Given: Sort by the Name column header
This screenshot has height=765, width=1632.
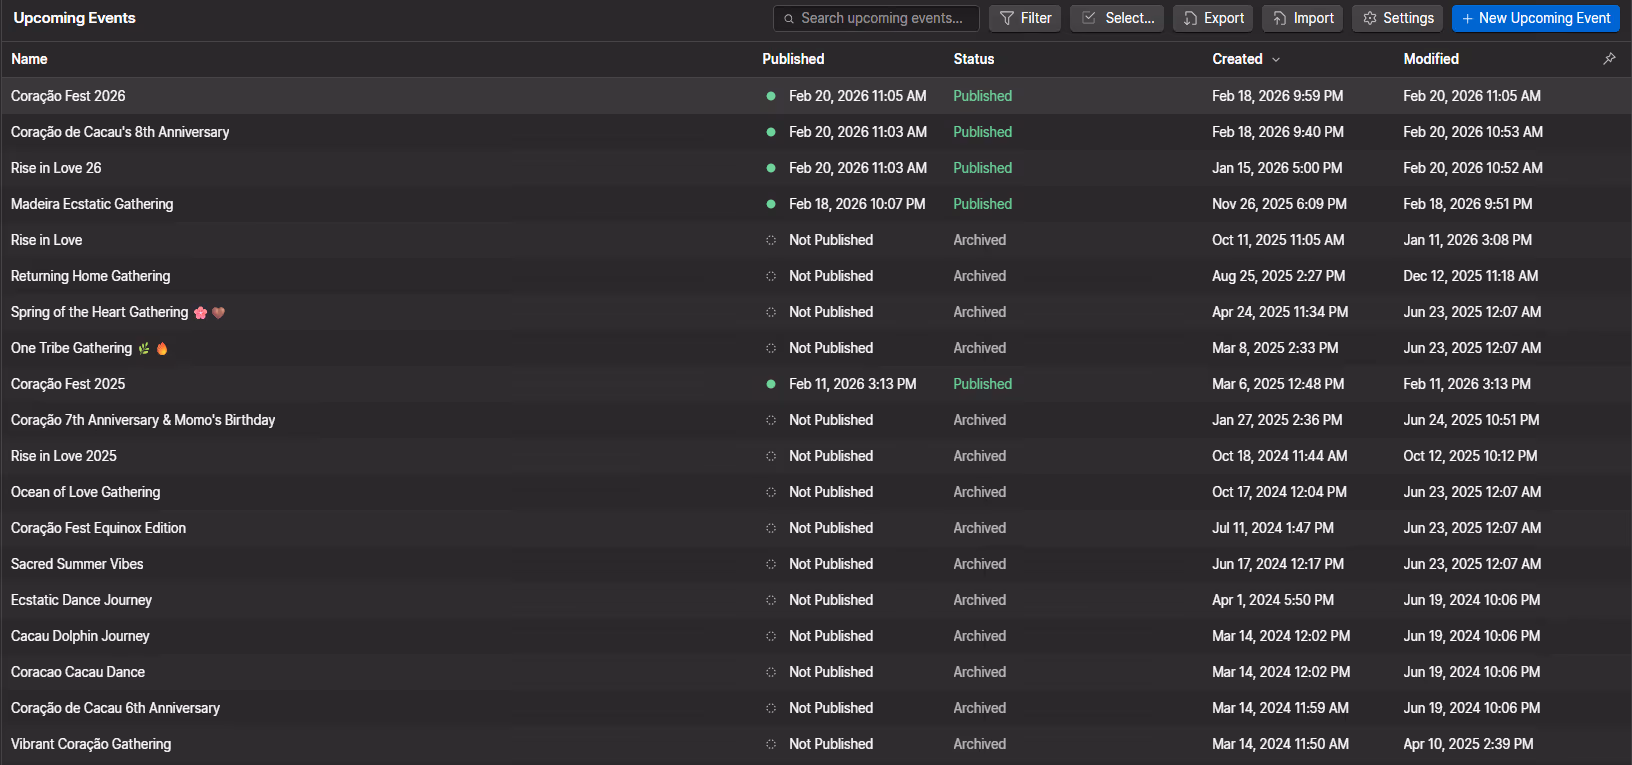Looking at the screenshot, I should (29, 59).
